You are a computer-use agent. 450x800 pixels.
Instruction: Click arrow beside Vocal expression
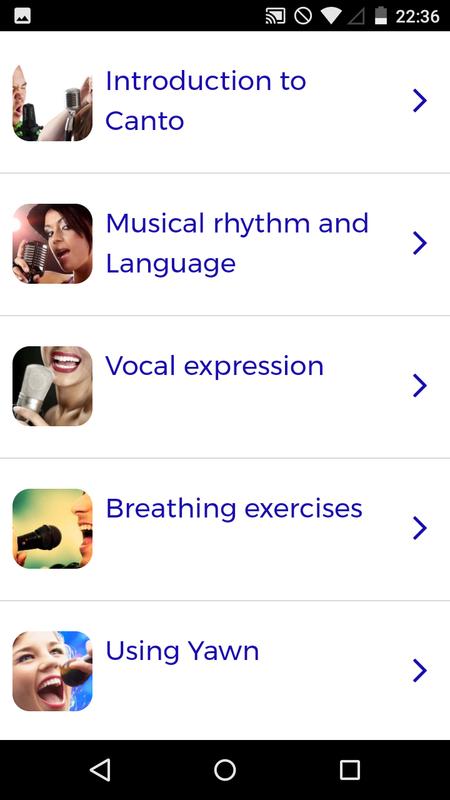(x=419, y=386)
